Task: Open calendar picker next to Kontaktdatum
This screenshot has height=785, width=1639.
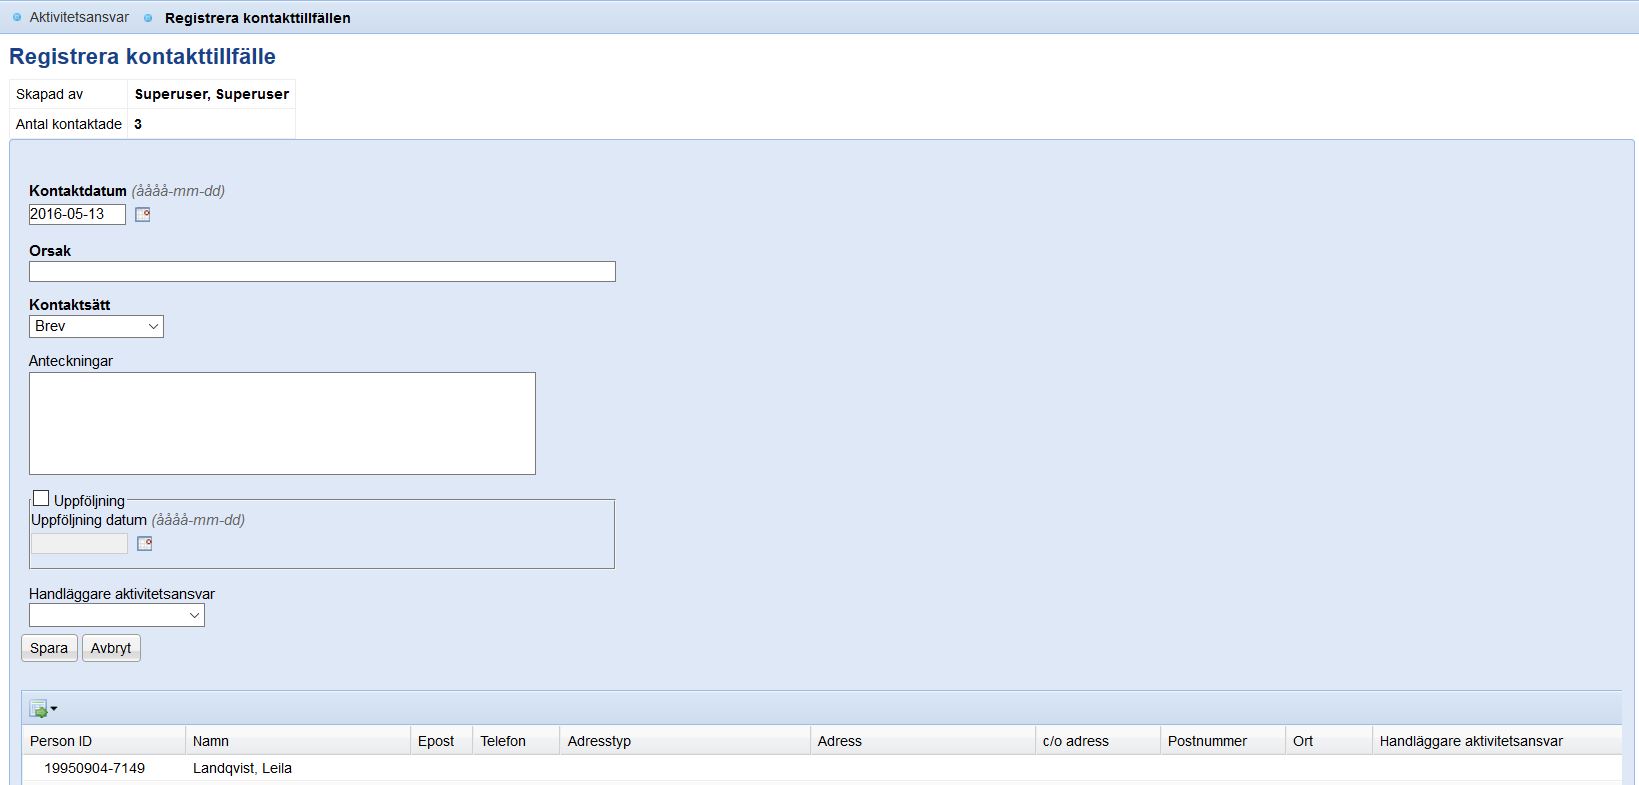Action: tap(143, 214)
